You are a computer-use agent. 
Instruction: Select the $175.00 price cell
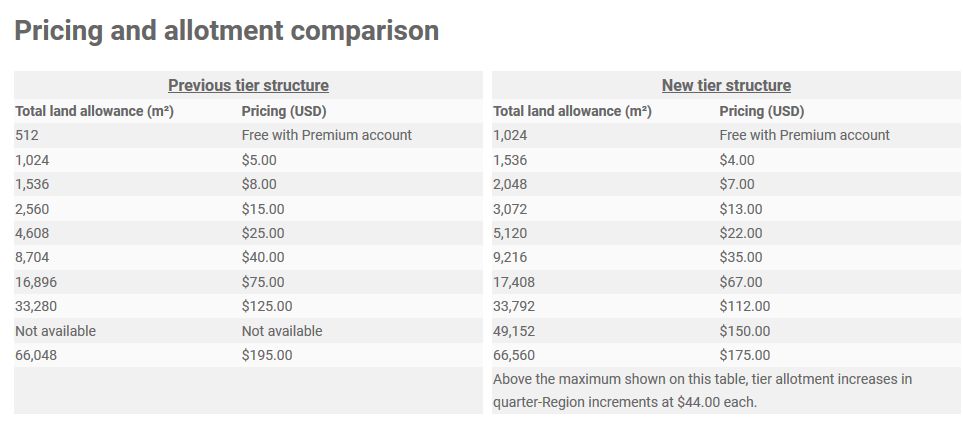coord(745,355)
